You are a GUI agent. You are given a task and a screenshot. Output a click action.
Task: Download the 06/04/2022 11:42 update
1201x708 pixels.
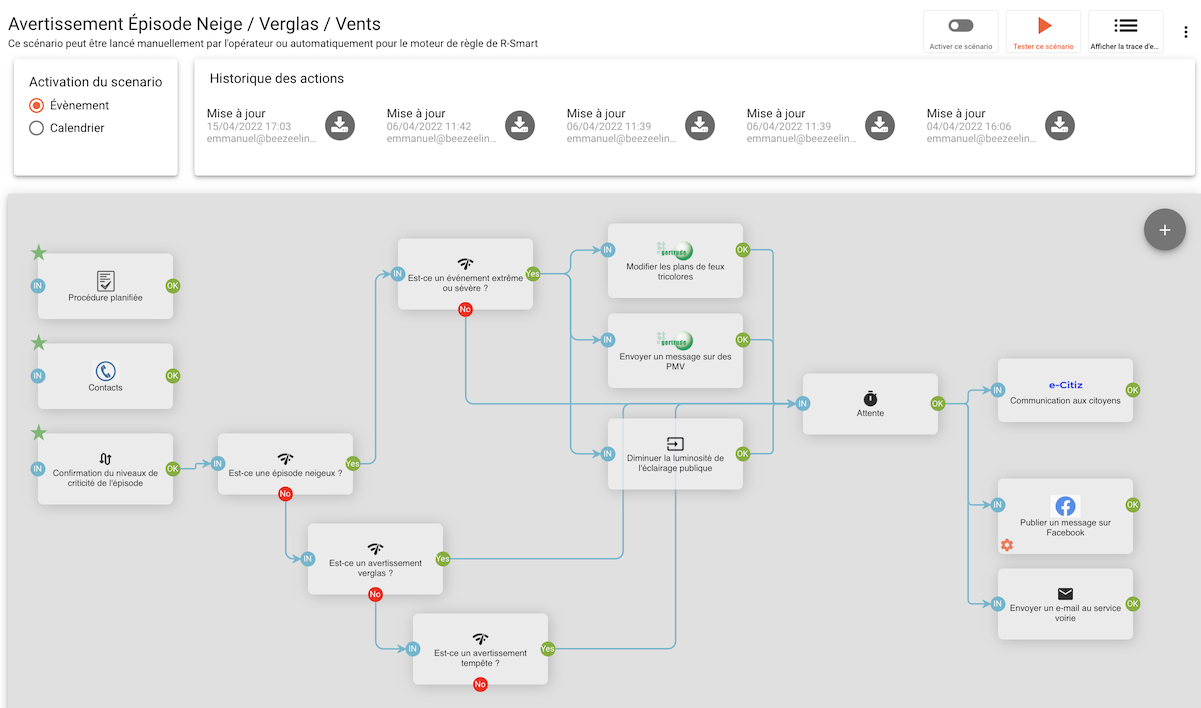pos(520,125)
